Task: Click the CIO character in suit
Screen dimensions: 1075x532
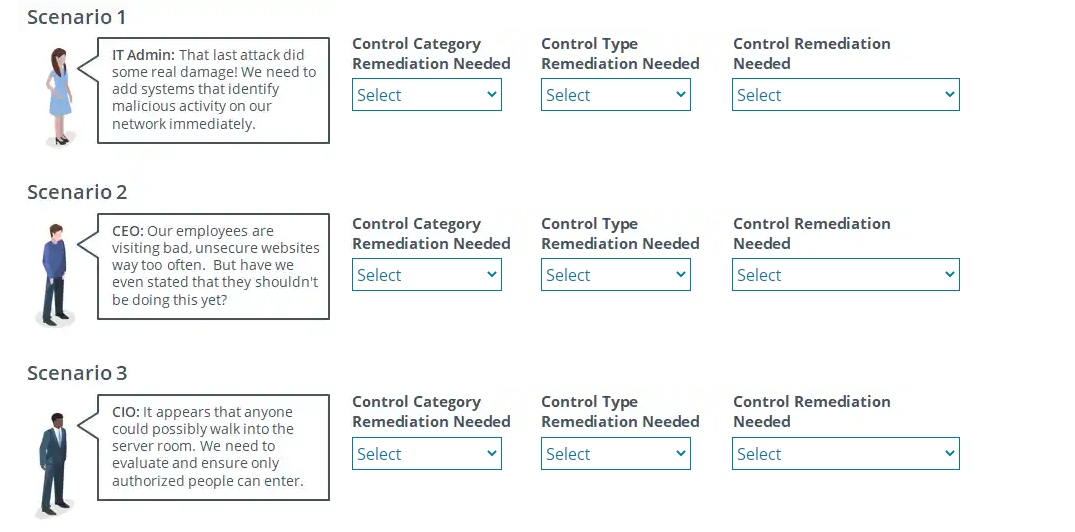Action: [53, 463]
